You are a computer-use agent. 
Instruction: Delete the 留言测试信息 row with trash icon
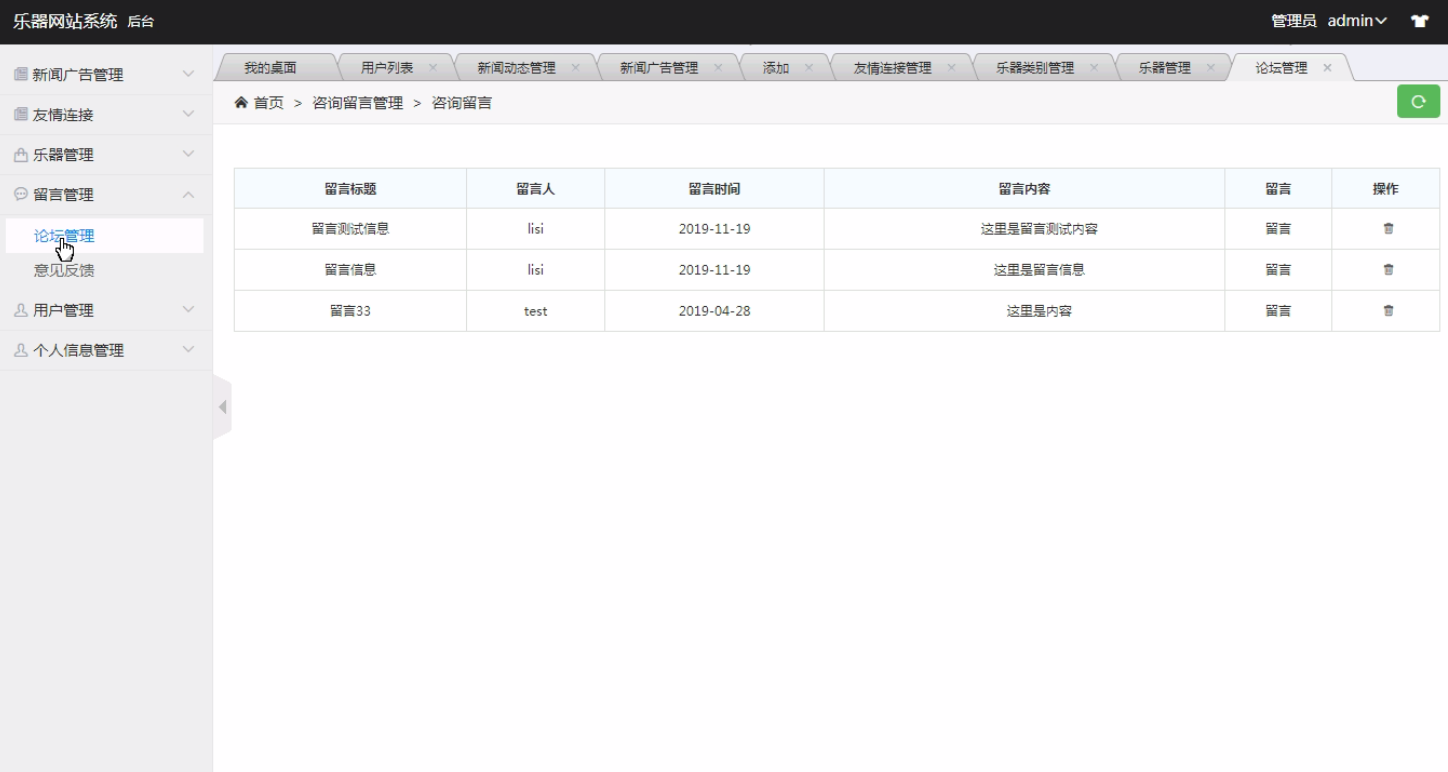click(1388, 229)
